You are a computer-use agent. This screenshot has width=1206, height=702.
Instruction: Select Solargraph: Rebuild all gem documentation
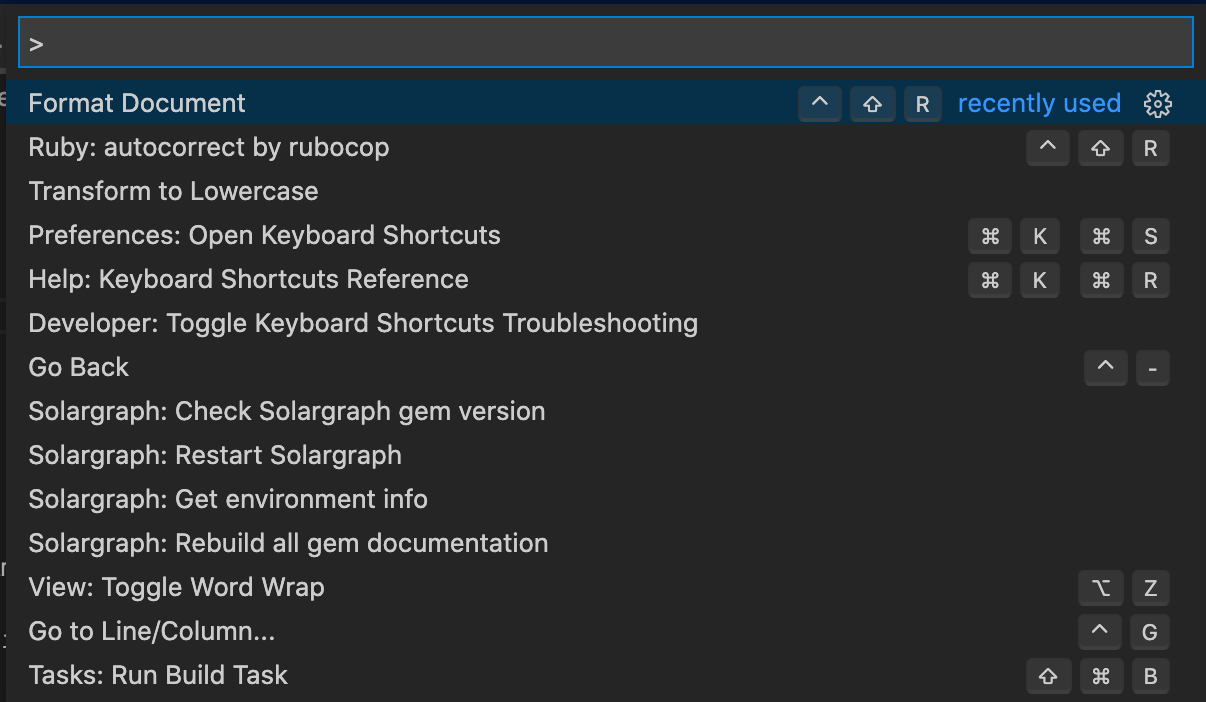[288, 543]
